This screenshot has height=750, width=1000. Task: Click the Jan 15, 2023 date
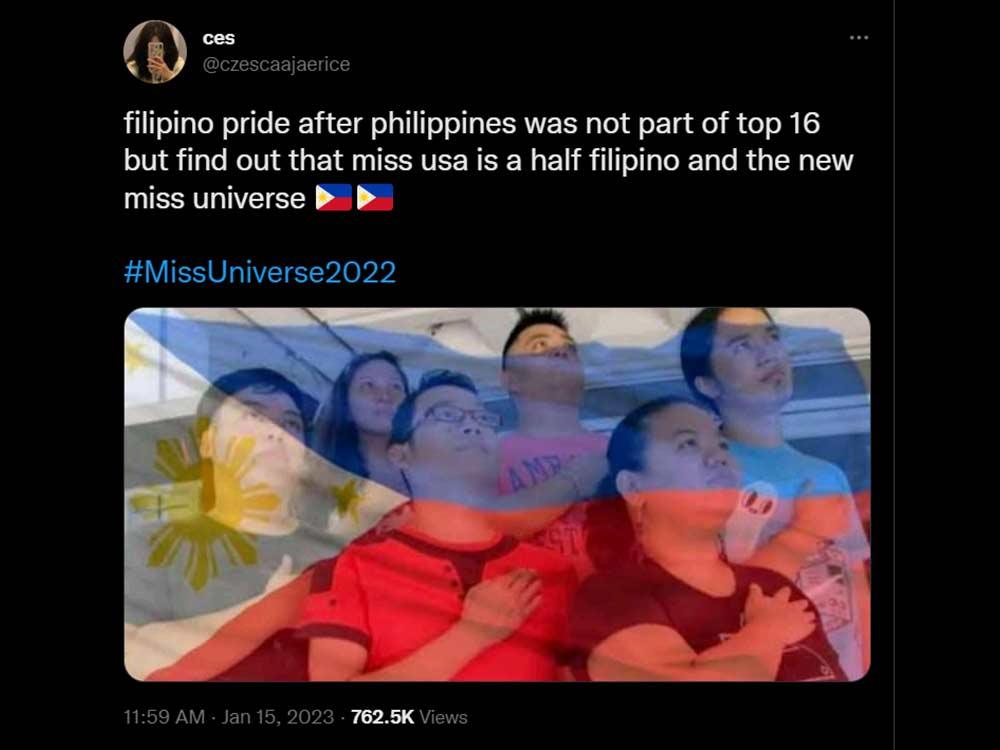pos(277,717)
